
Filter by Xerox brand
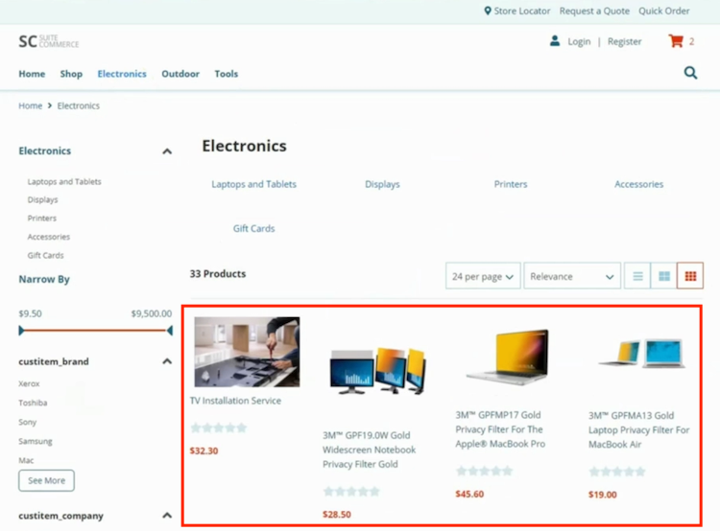29,384
